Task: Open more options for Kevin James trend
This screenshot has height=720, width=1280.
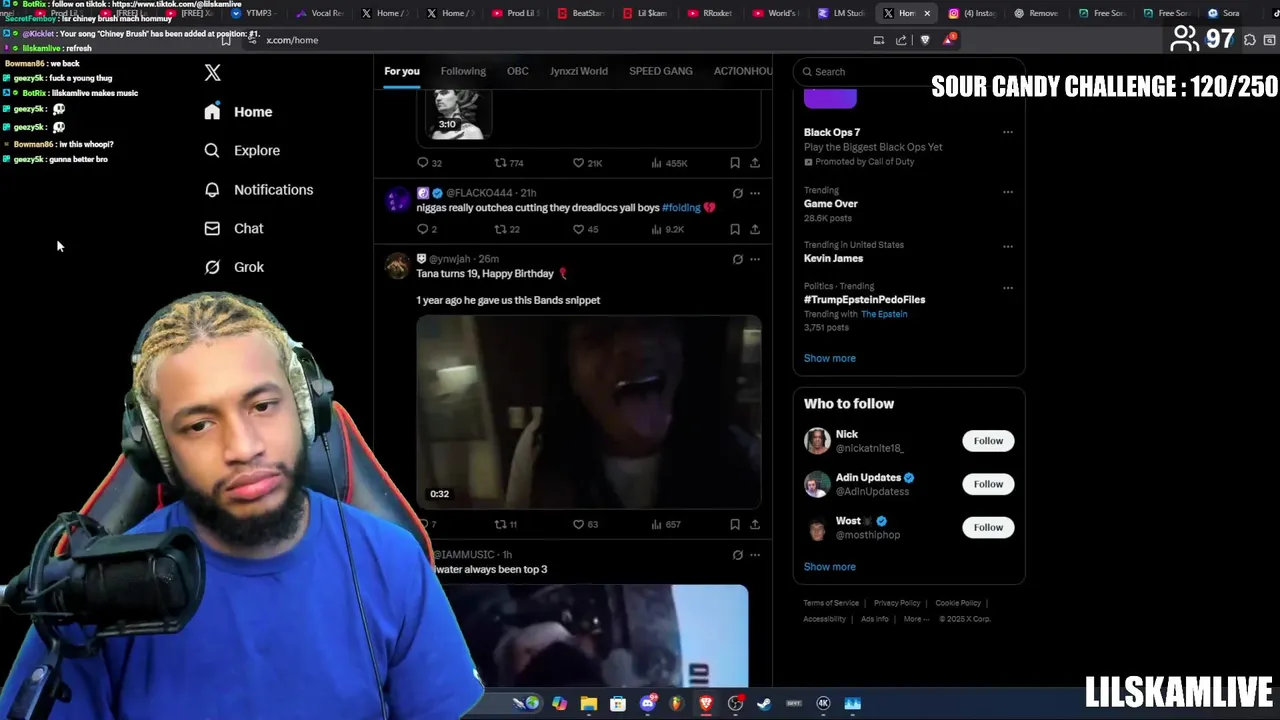Action: (1007, 246)
